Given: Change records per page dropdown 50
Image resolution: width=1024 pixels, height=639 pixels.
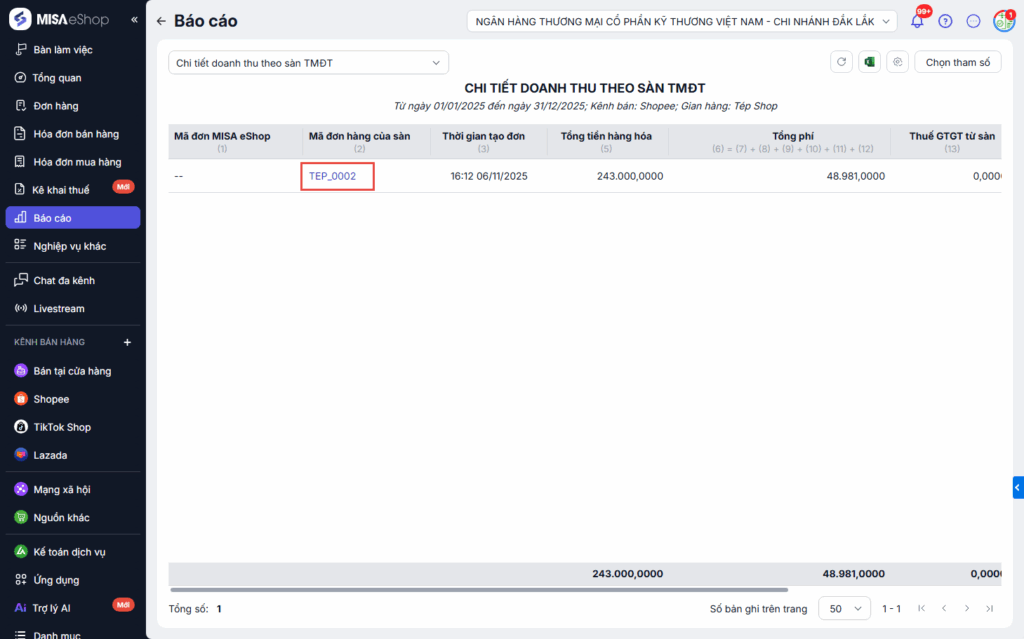Looking at the screenshot, I should coord(844,608).
